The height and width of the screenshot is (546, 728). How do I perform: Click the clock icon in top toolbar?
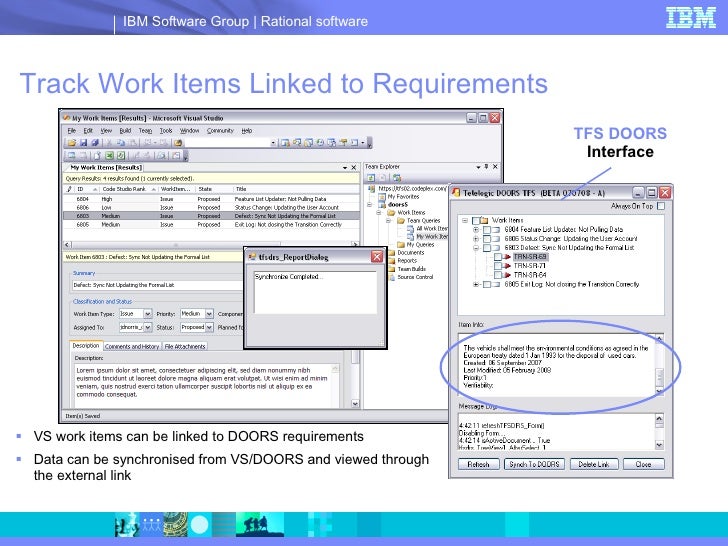(x=320, y=143)
